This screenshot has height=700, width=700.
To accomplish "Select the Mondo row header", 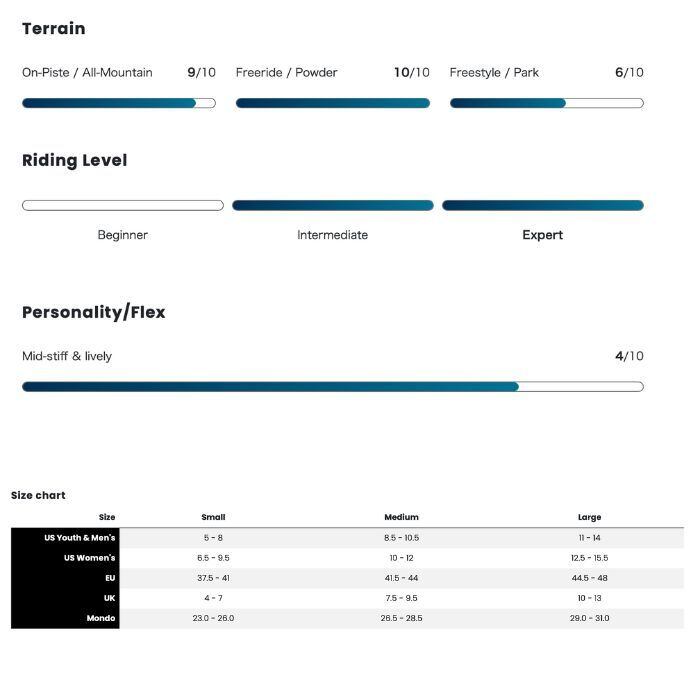I will tap(100, 618).
